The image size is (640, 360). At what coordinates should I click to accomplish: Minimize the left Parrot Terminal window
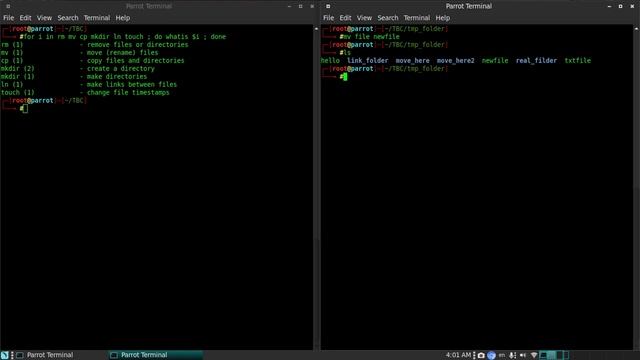tap(289, 6)
